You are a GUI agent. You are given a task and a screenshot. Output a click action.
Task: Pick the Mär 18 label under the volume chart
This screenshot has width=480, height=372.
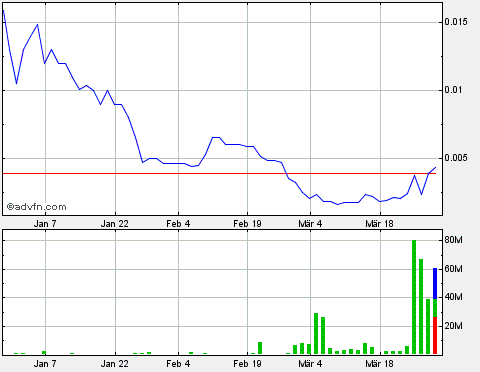(x=379, y=364)
